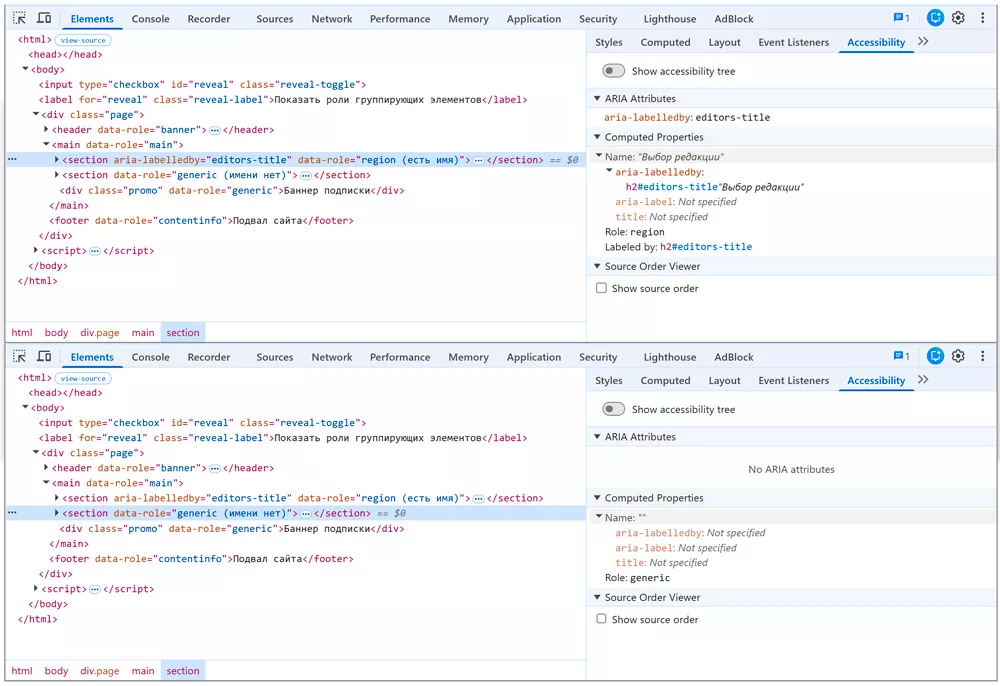
Task: Expand collapsed script content ellipsis in bottom panel
Action: (94, 590)
